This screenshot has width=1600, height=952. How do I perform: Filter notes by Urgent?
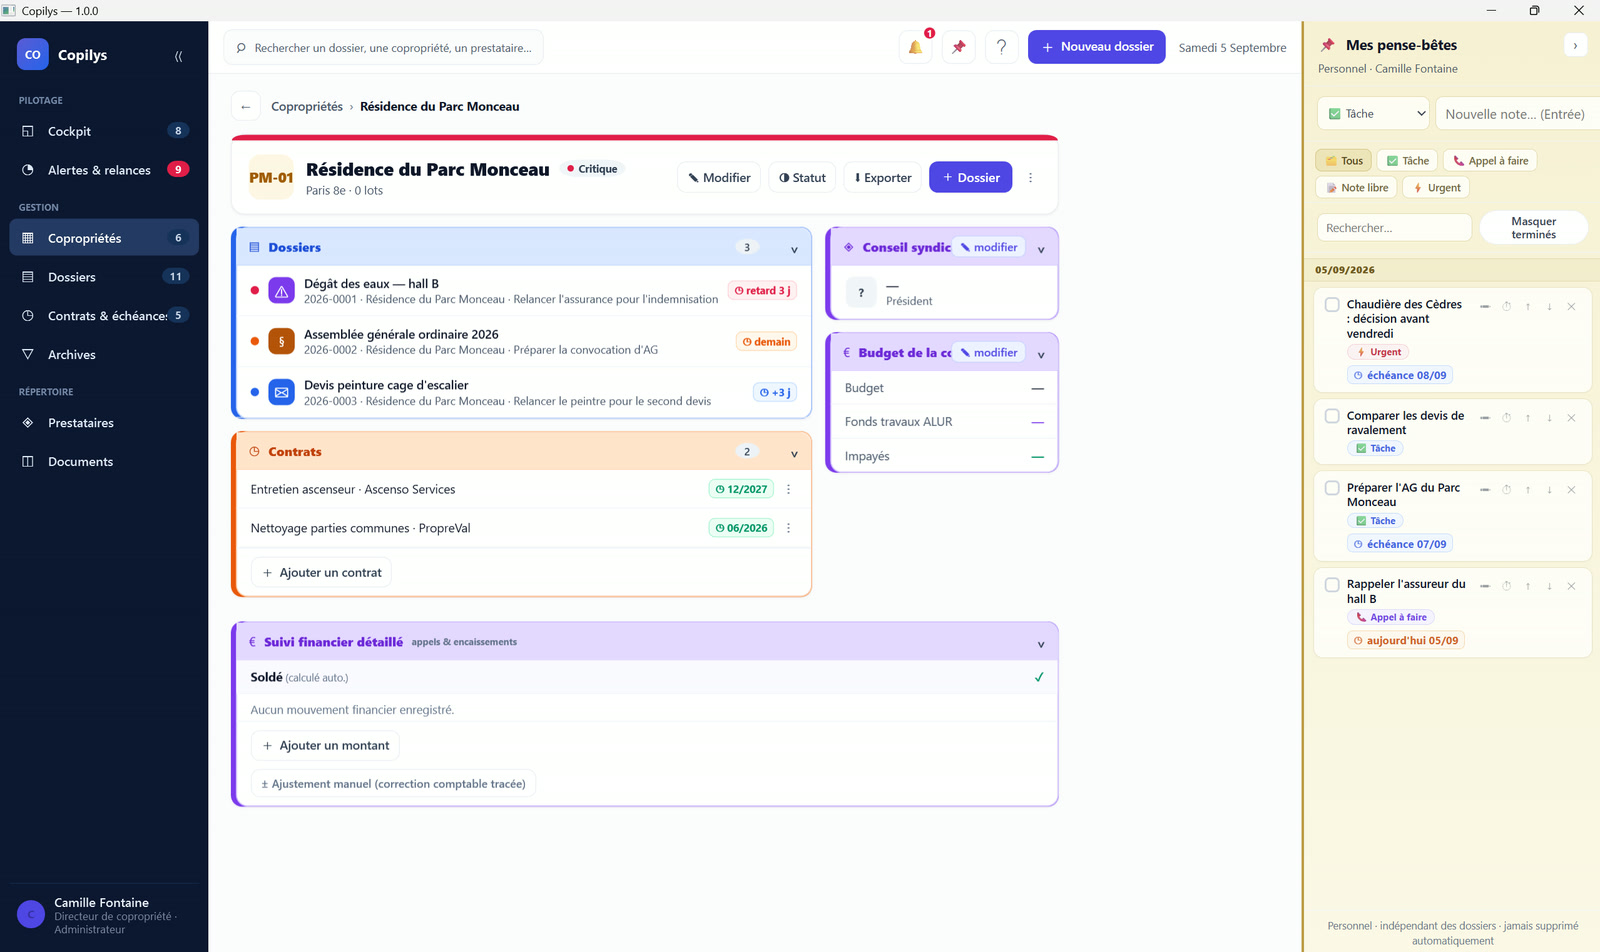(1437, 188)
